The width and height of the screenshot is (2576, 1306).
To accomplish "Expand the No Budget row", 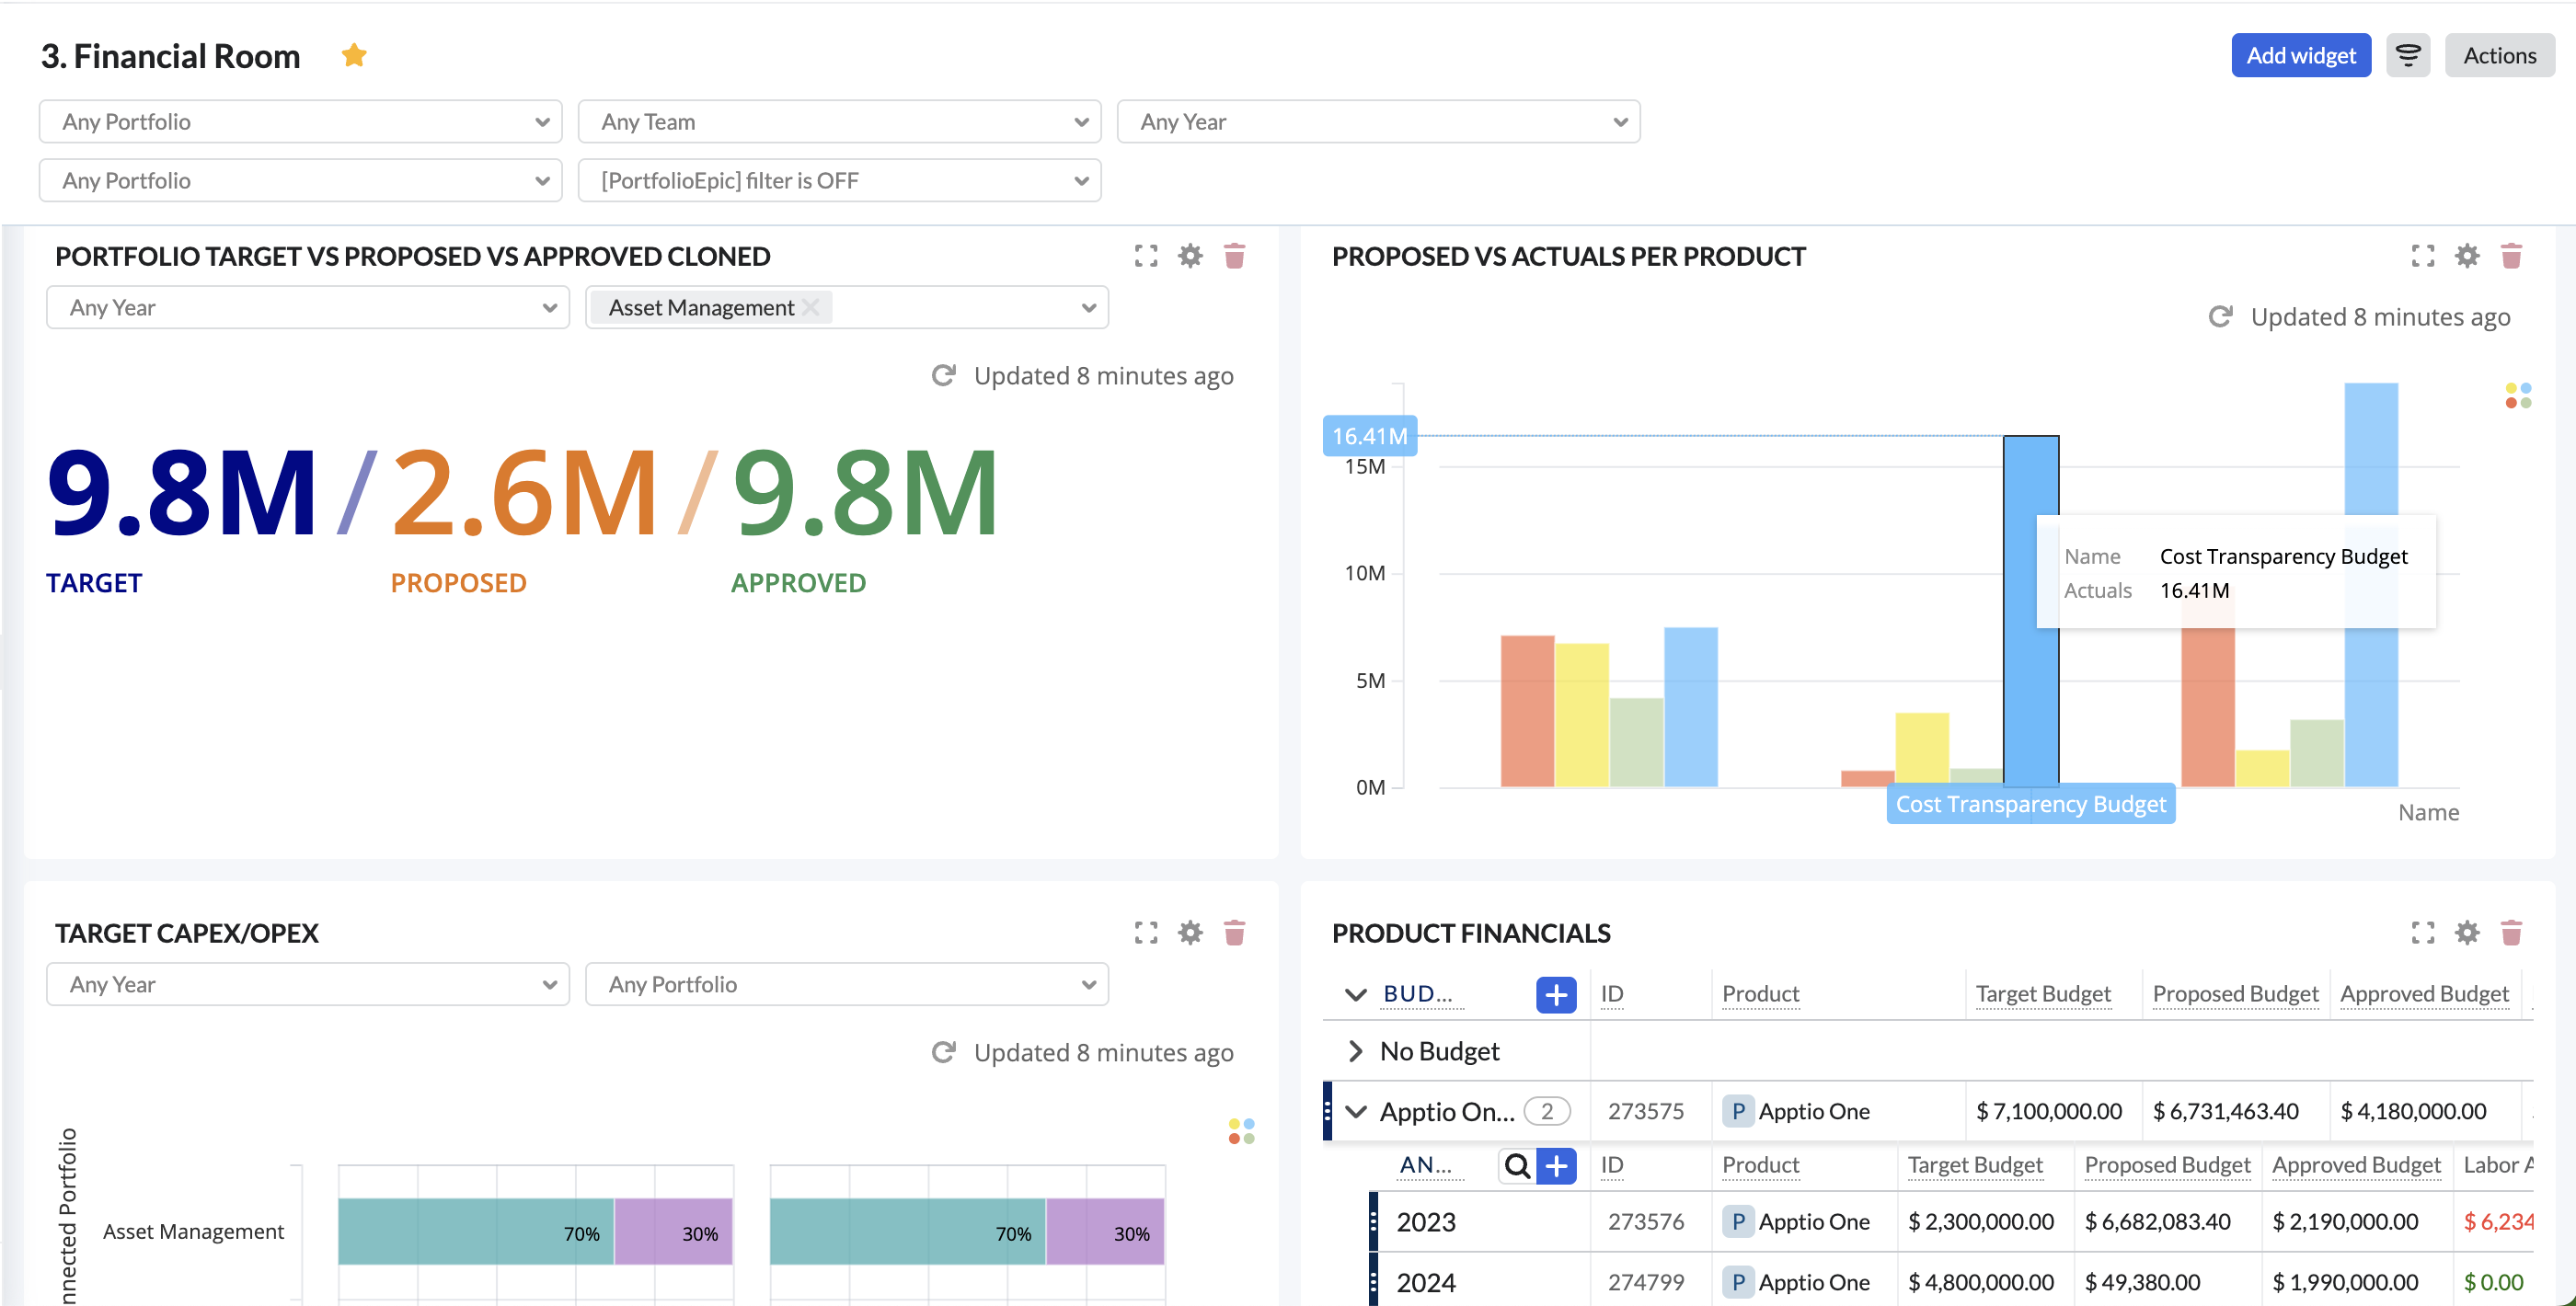I will coord(1356,1051).
